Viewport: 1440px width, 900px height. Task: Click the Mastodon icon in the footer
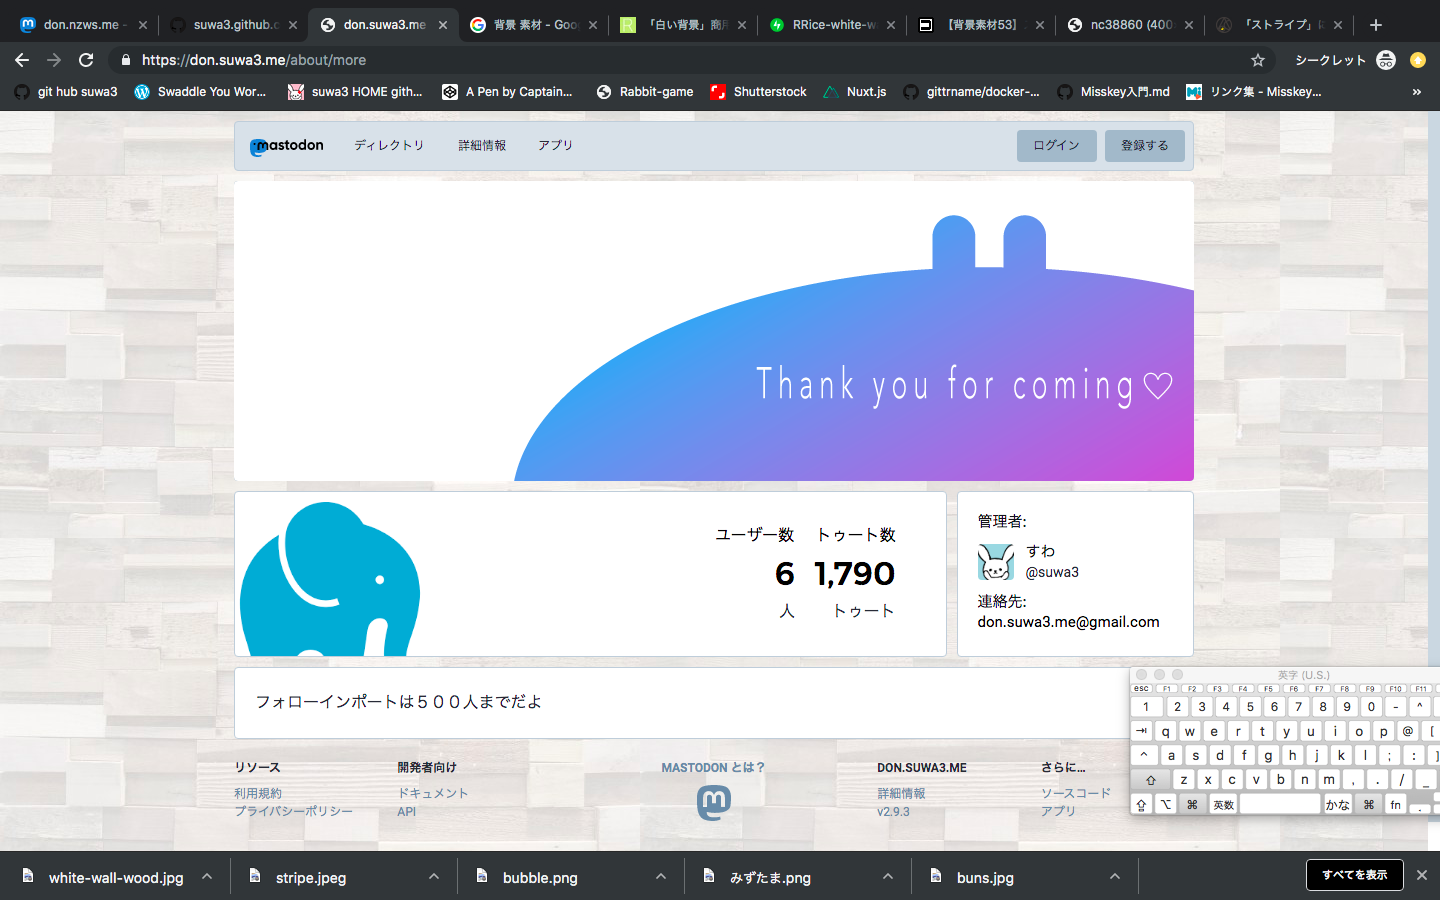pos(713,802)
